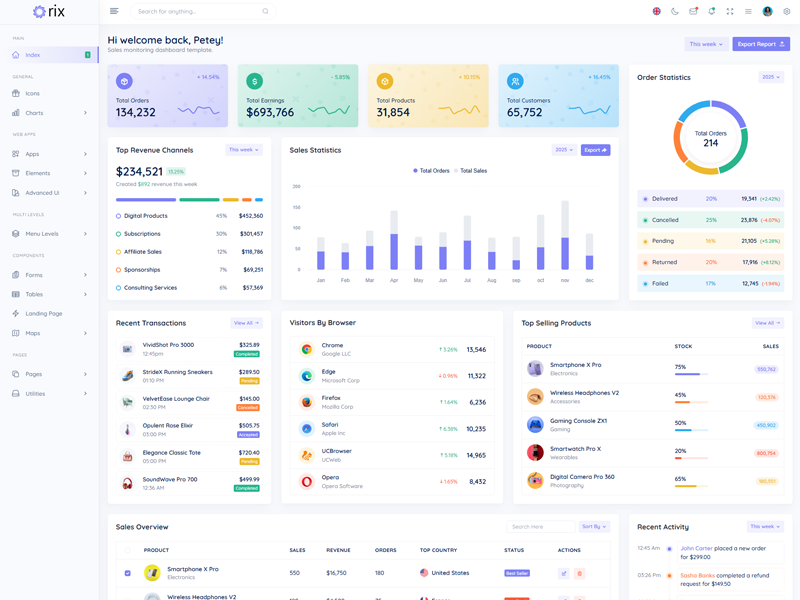Open the settings gear icon
The image size is (800, 600).
[x=787, y=11]
